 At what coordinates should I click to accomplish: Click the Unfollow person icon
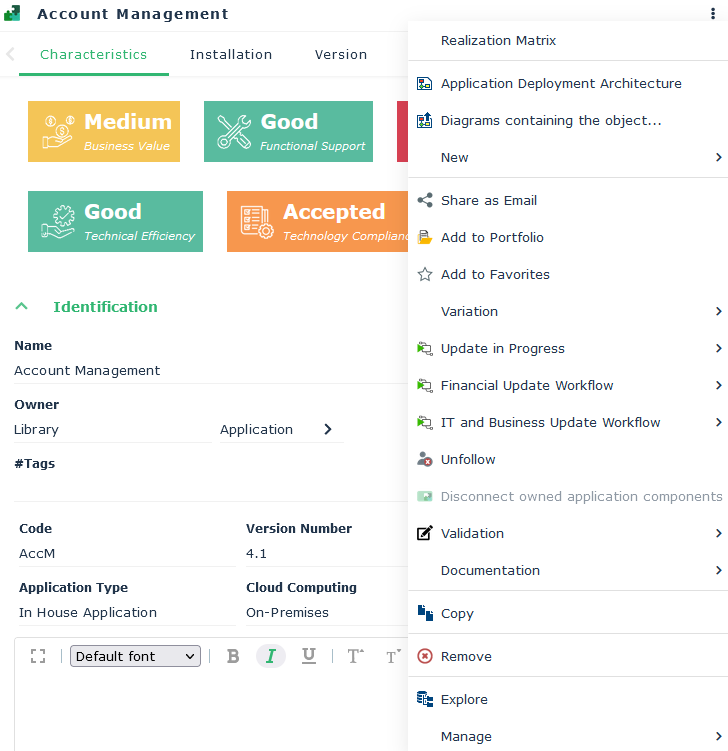point(424,459)
